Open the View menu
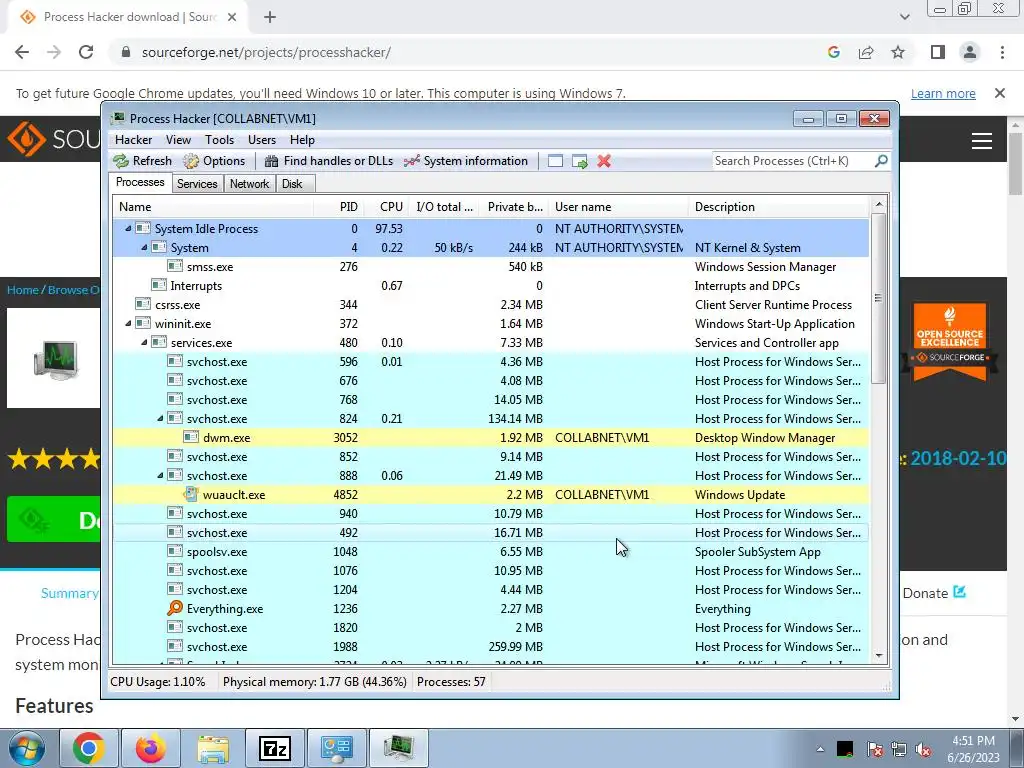Viewport: 1024px width, 768px height. click(178, 140)
